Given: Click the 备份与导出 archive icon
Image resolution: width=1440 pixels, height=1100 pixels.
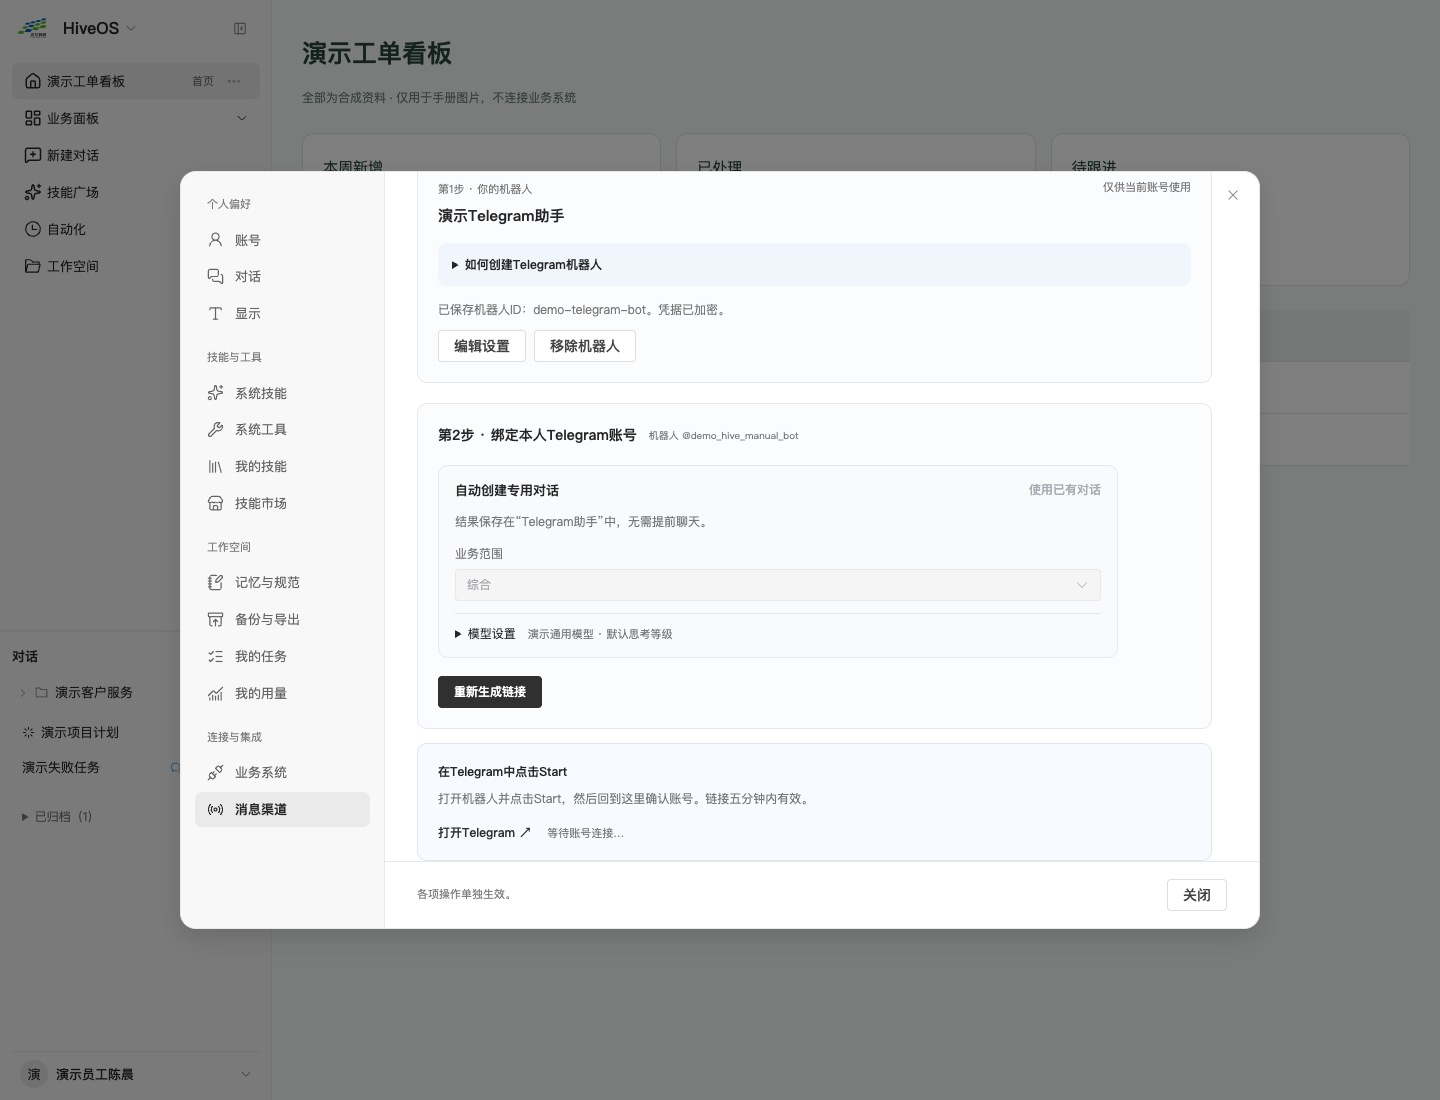Looking at the screenshot, I should click(x=215, y=619).
